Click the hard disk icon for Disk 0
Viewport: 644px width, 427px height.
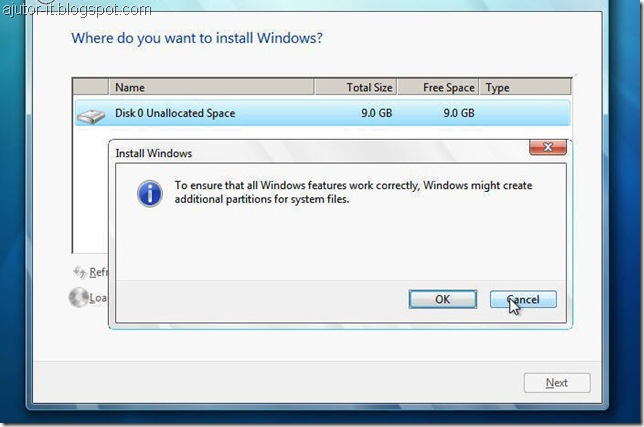click(91, 116)
